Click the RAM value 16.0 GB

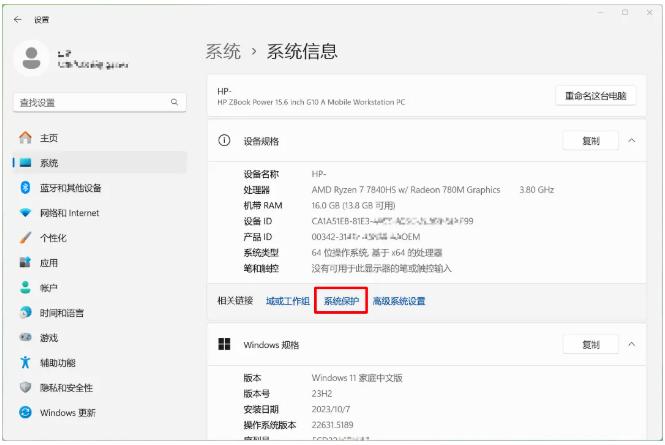click(x=353, y=206)
